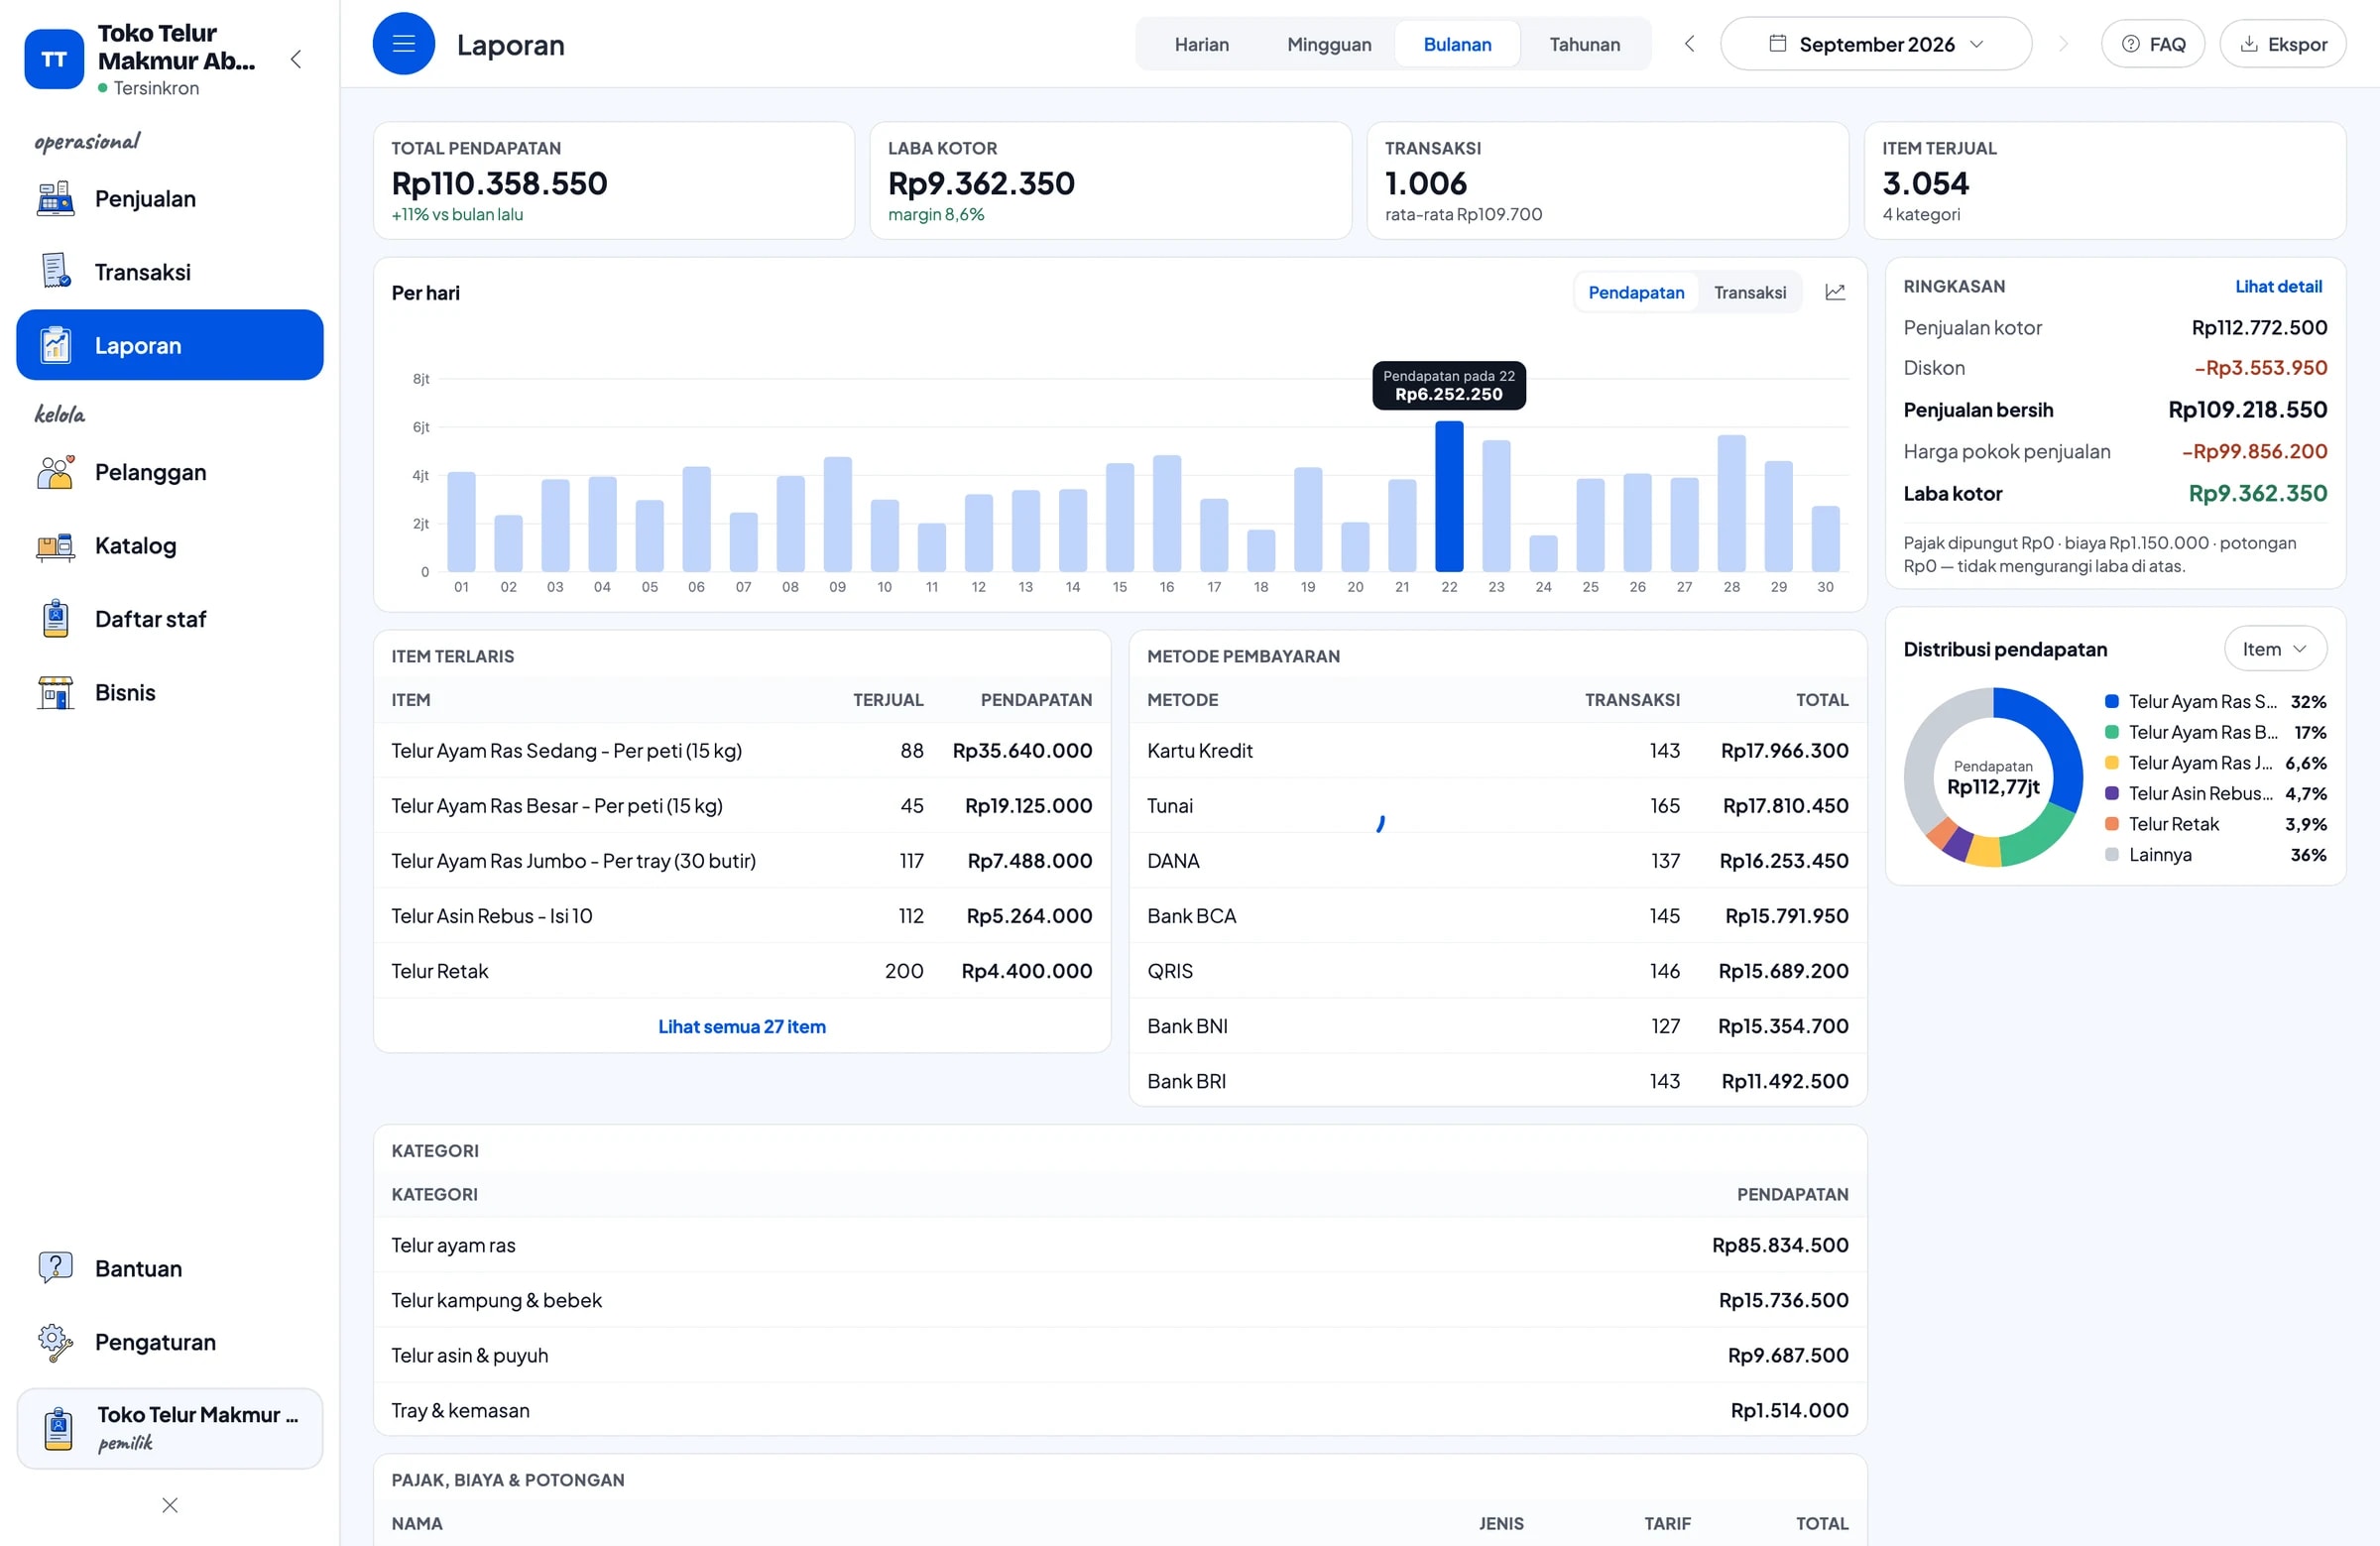The image size is (2380, 1546).
Task: Select the Bulanan period tab
Action: click(1457, 44)
